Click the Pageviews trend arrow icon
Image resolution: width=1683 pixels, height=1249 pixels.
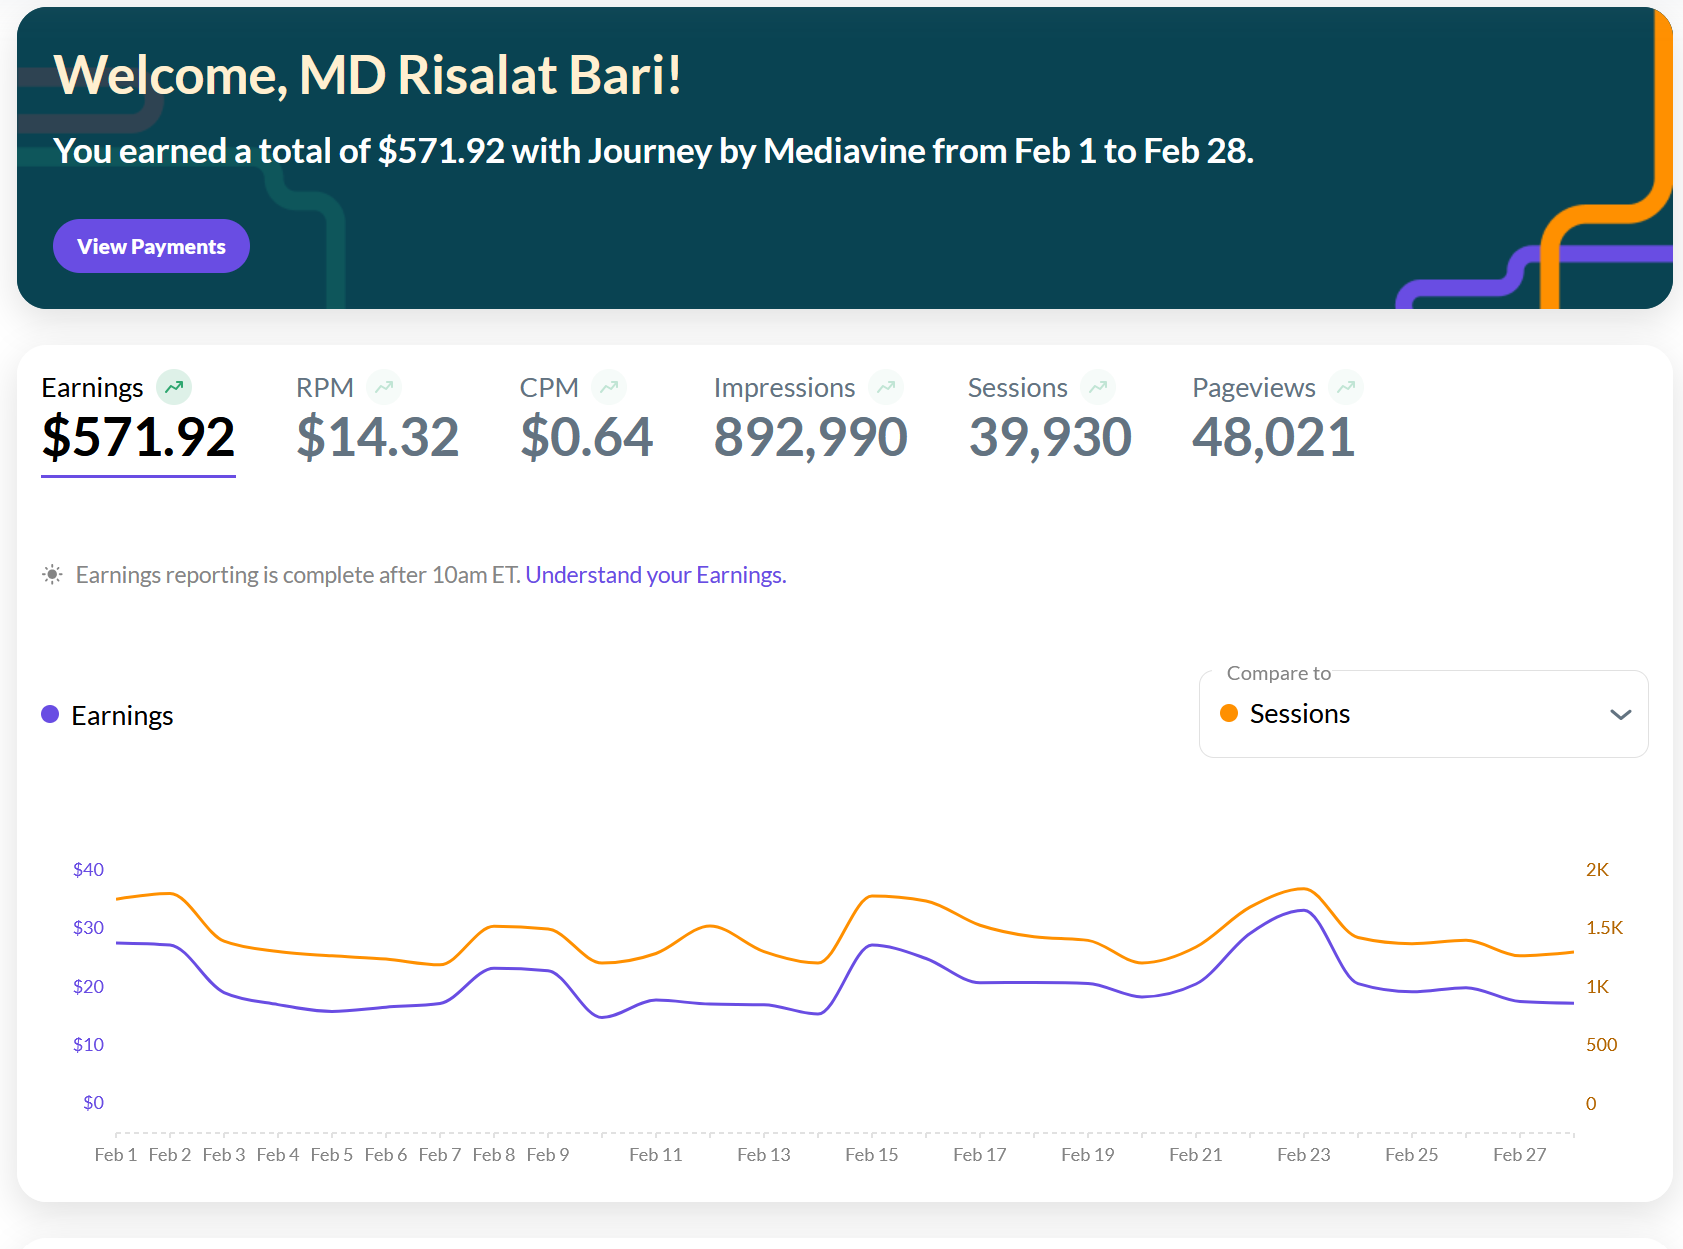click(1346, 387)
